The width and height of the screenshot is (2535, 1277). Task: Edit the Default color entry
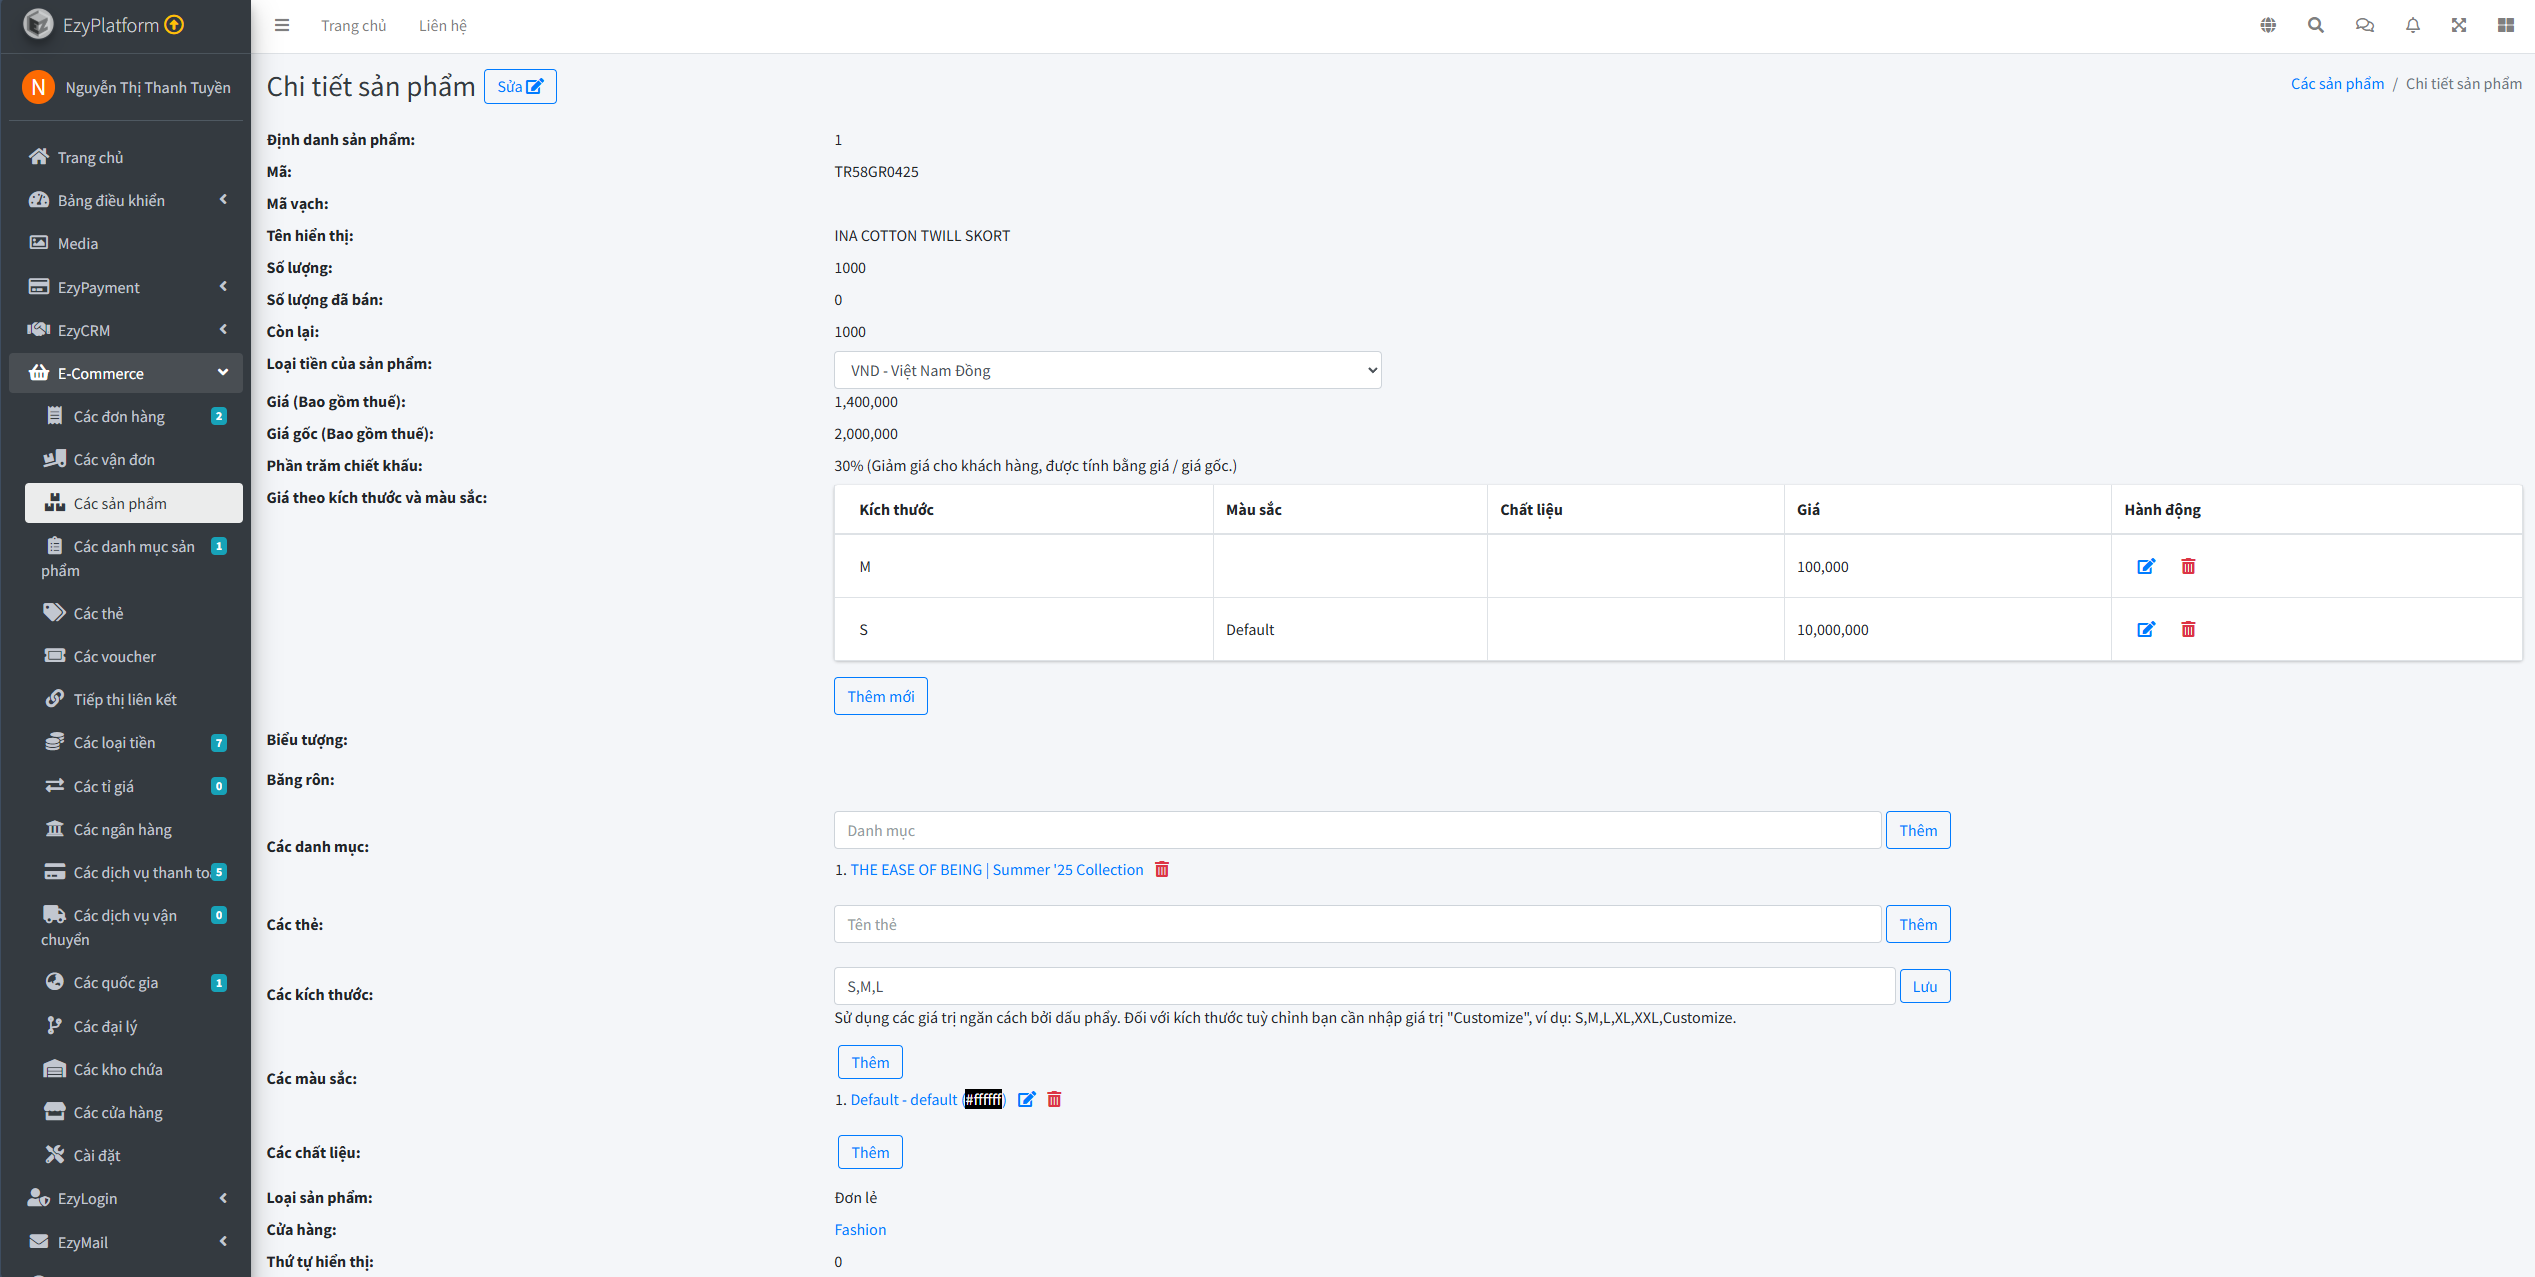click(1026, 1099)
